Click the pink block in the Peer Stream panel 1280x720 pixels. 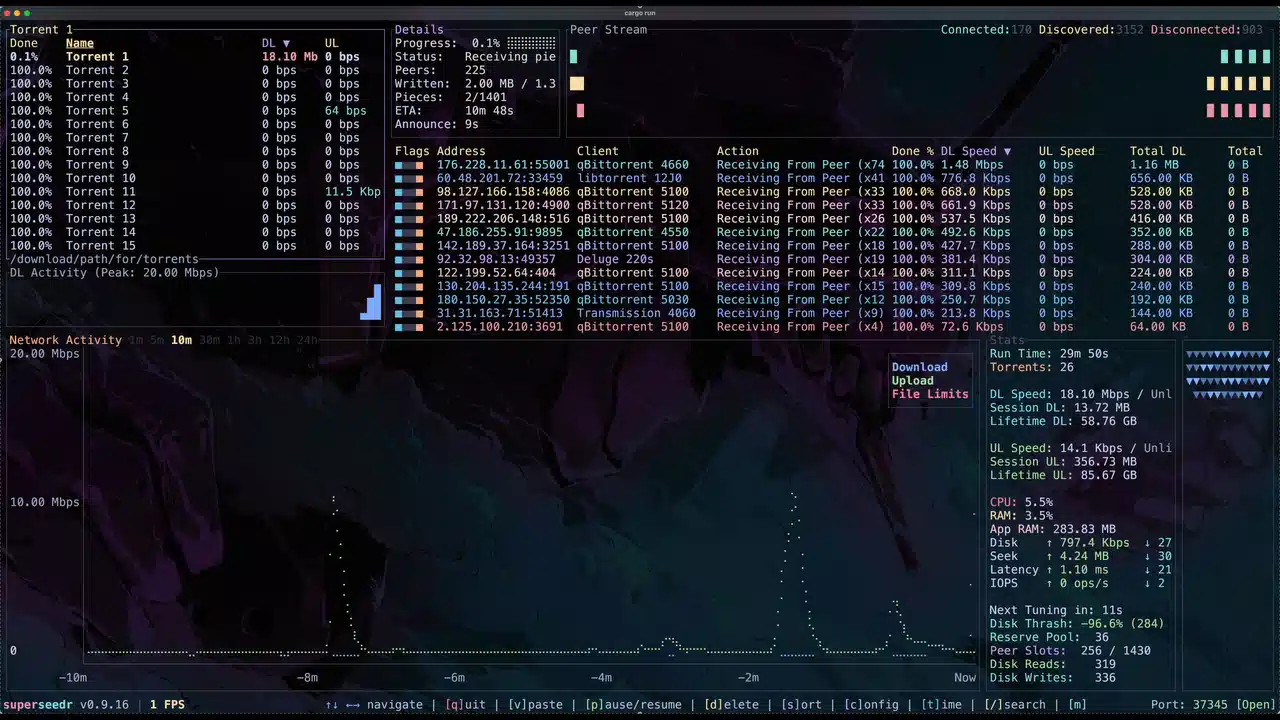580,111
